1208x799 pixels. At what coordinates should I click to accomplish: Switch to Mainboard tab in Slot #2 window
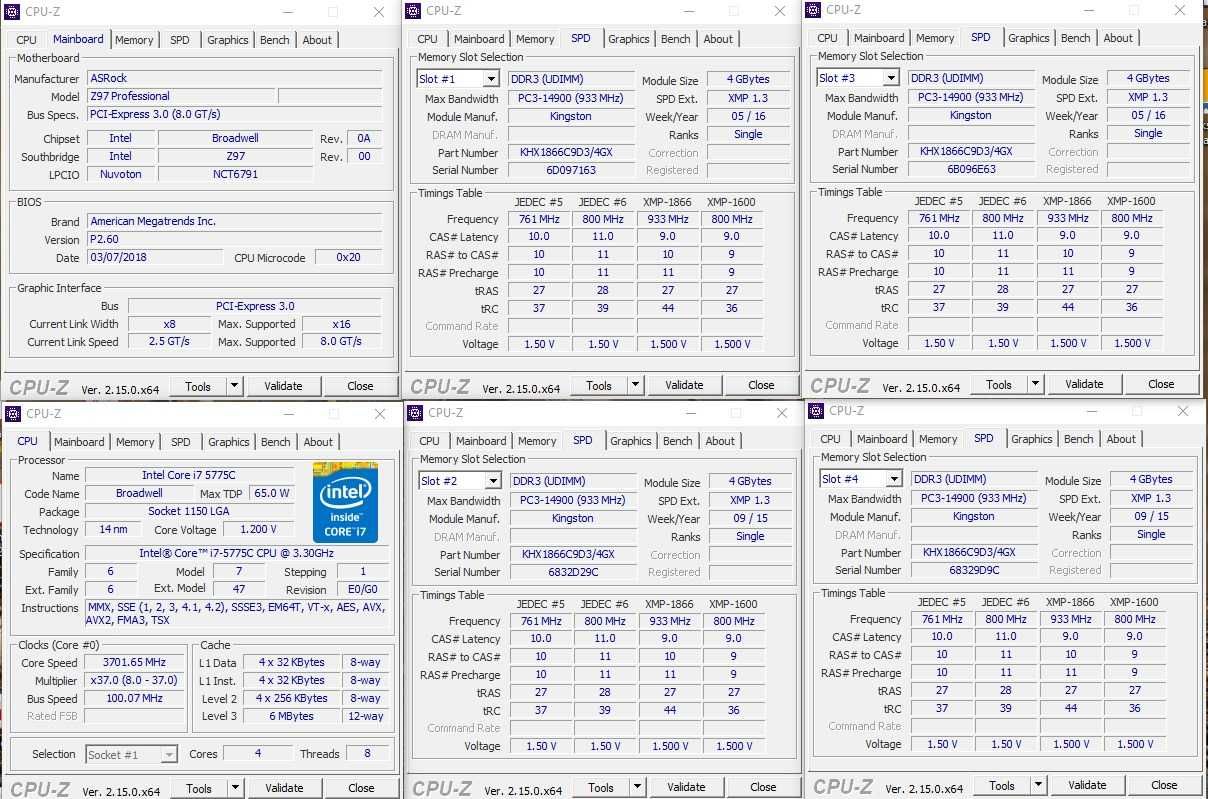(x=481, y=441)
